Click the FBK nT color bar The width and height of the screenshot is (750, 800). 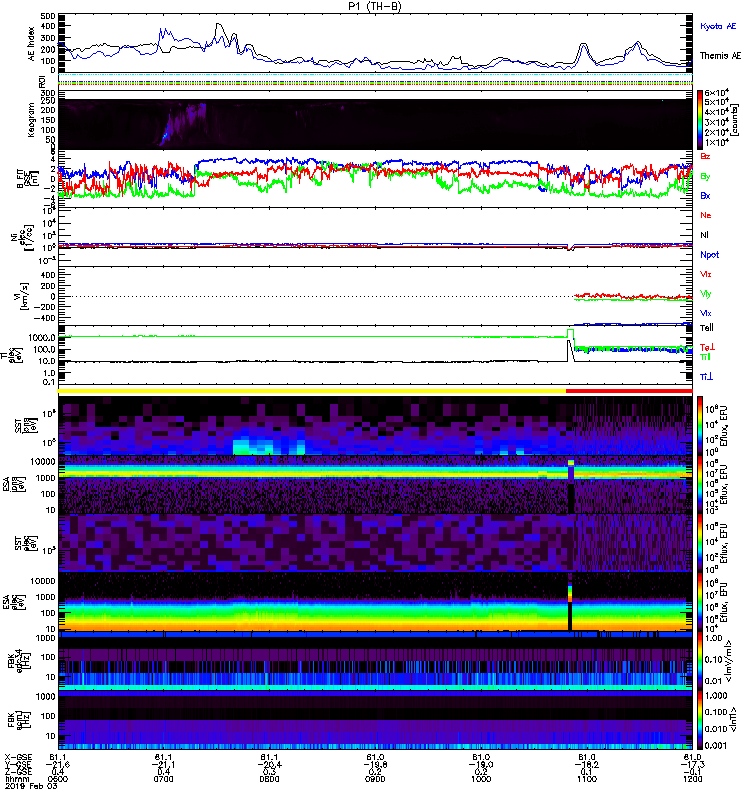coord(700,720)
